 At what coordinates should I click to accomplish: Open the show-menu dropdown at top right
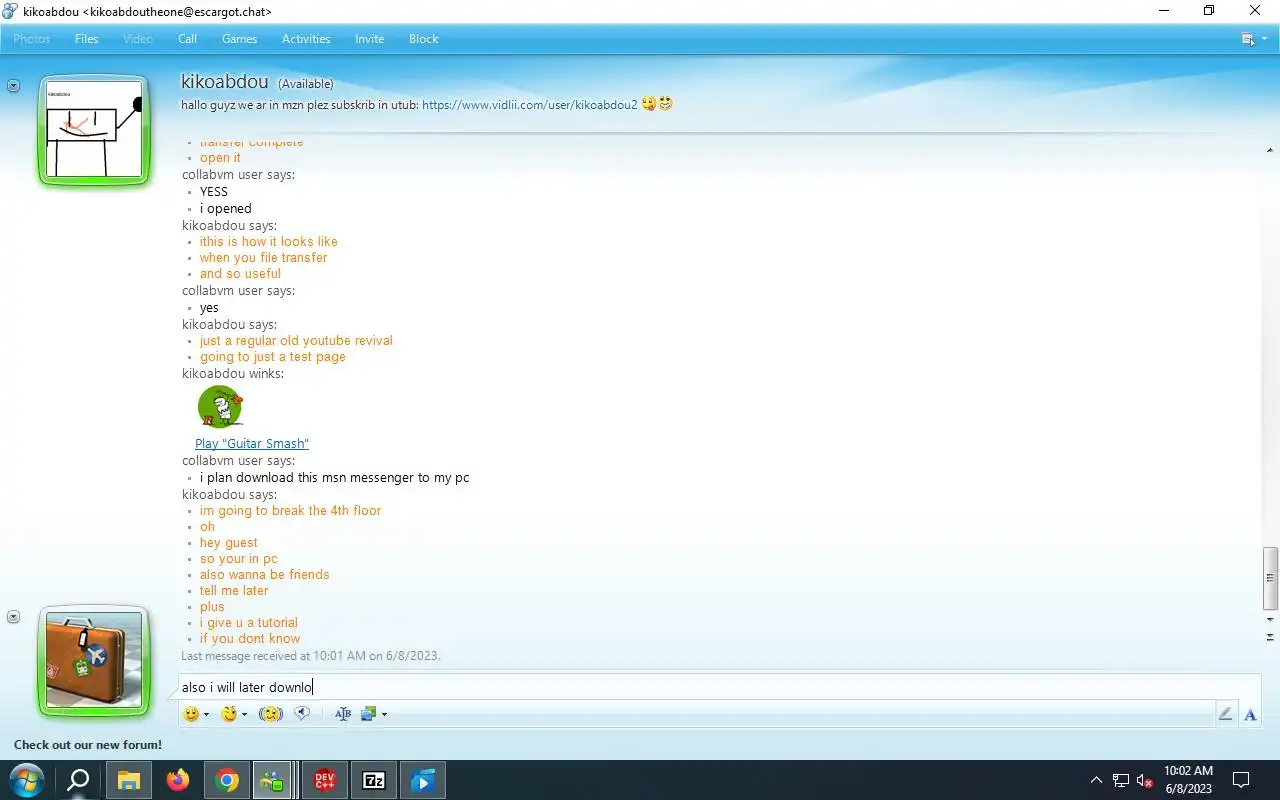click(x=1254, y=39)
